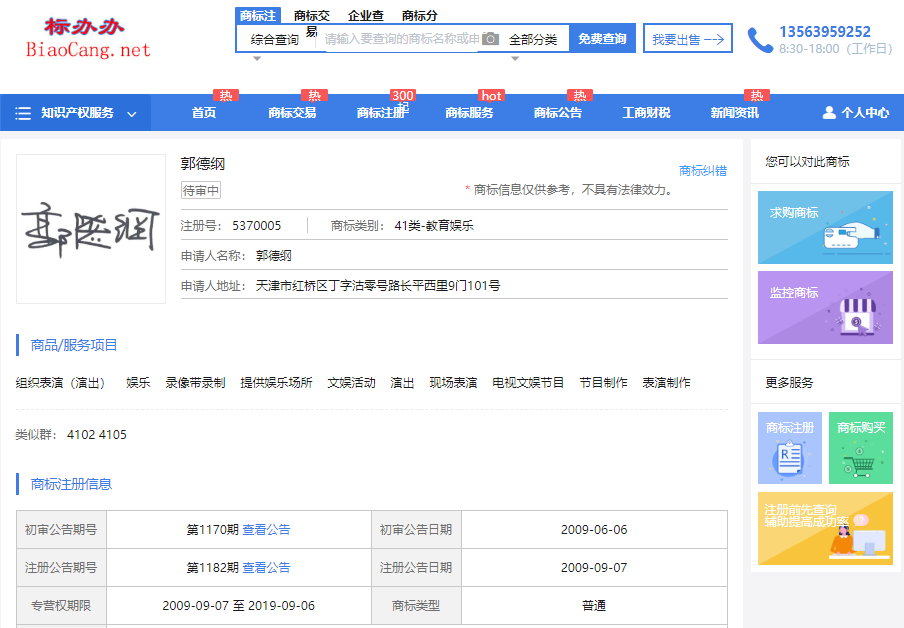The width and height of the screenshot is (904, 628).
Task: View announcement for 第1170期
Action: click(266, 529)
